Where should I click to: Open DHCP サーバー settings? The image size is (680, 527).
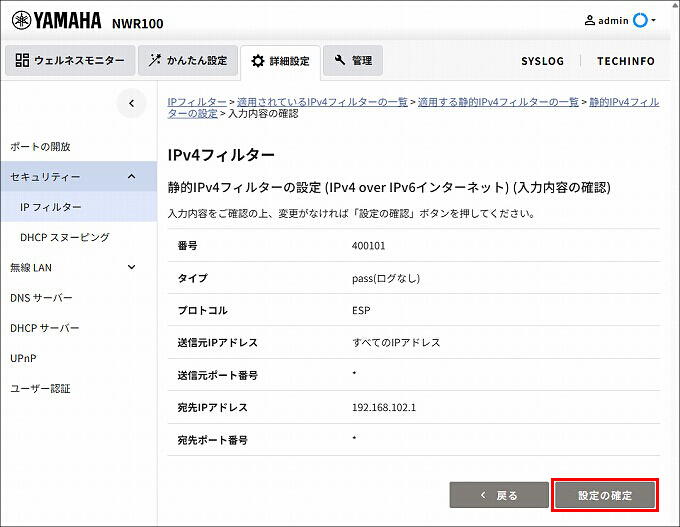[45, 328]
